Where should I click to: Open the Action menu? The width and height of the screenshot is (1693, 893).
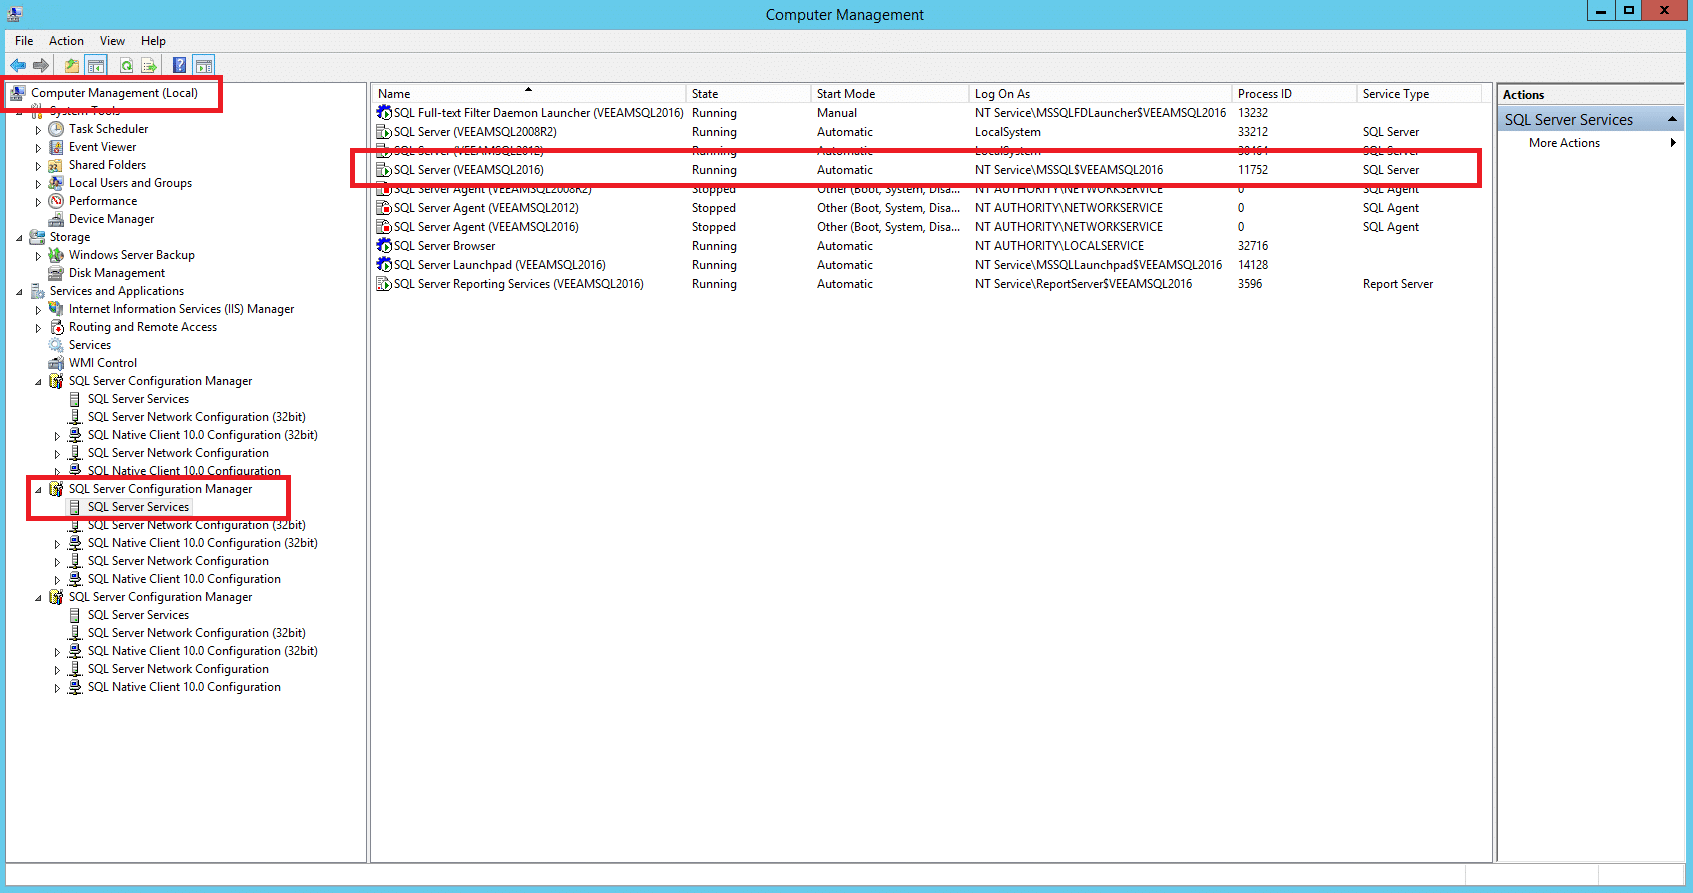[66, 41]
